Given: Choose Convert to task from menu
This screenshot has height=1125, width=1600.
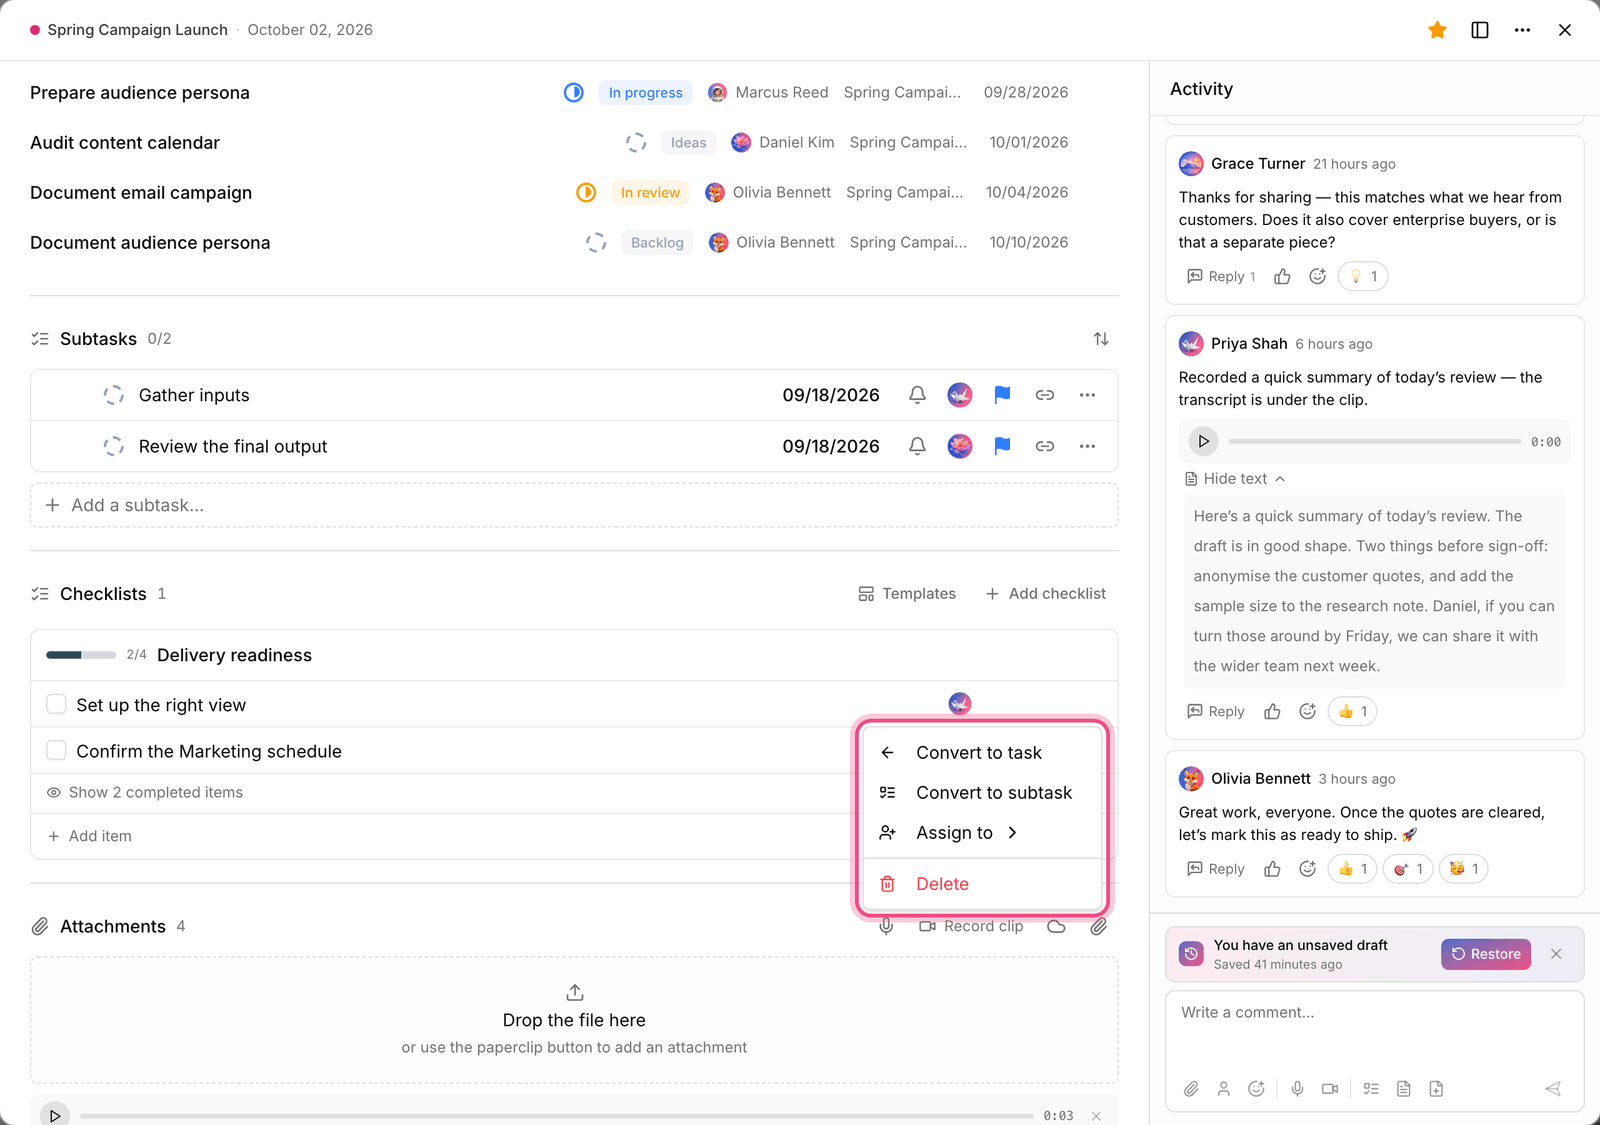Looking at the screenshot, I should click(x=982, y=753).
